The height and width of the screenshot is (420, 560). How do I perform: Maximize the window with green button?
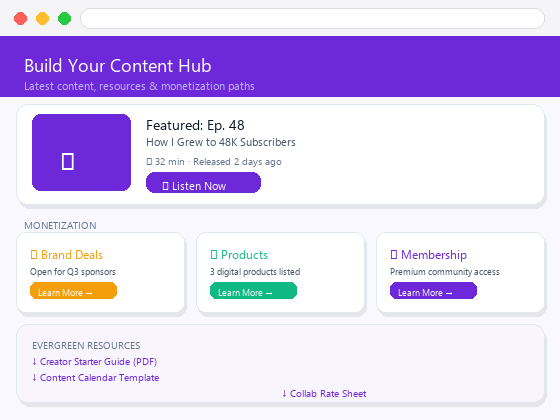[65, 19]
